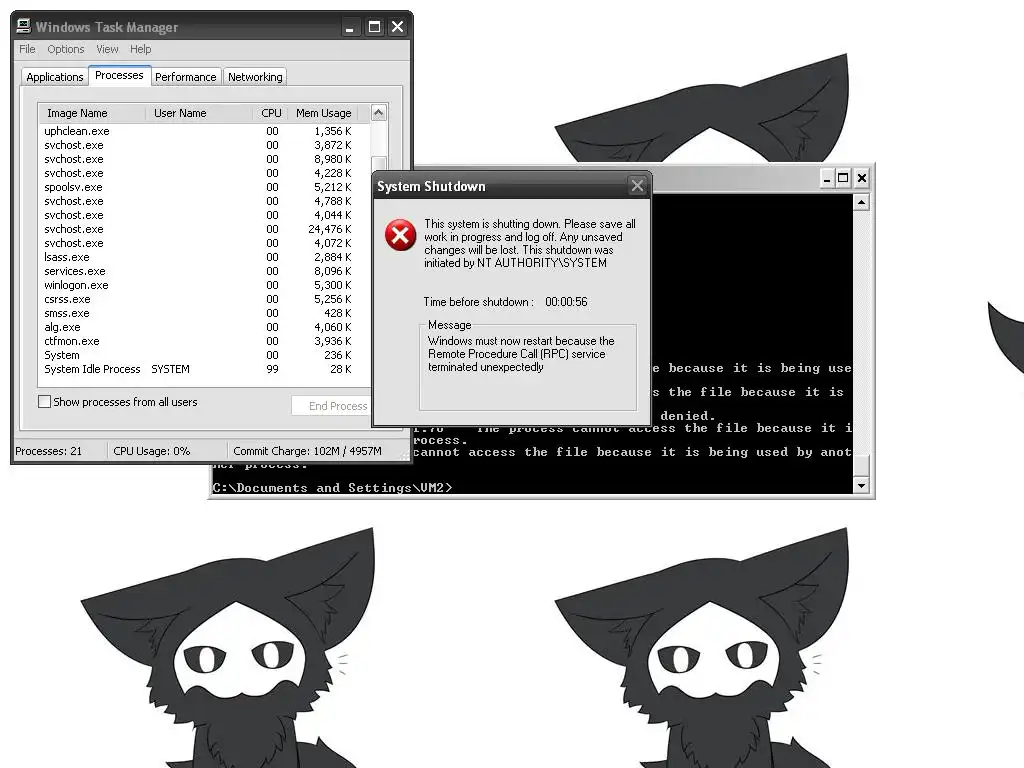Select the services.exe process row

[x=198, y=271]
